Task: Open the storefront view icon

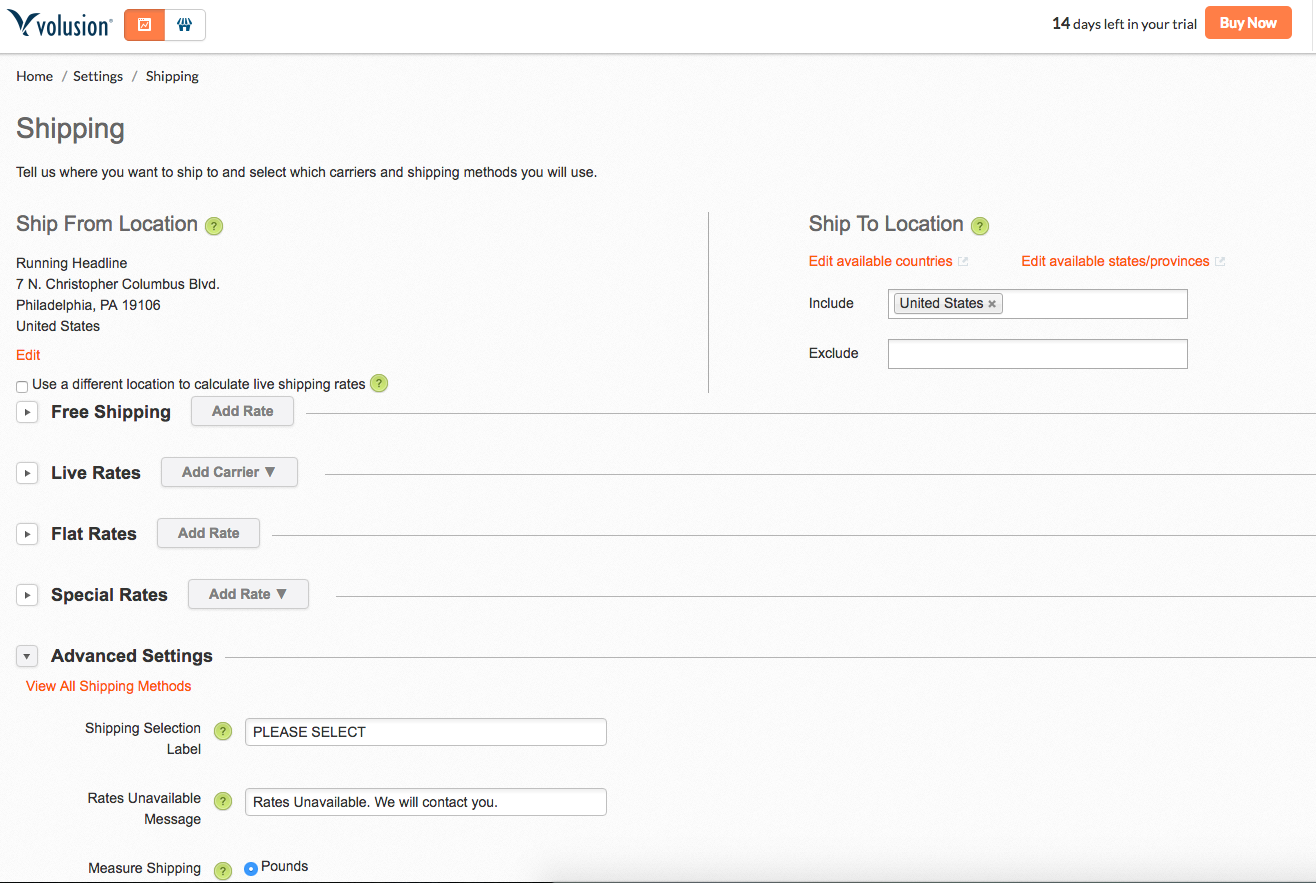Action: point(185,25)
